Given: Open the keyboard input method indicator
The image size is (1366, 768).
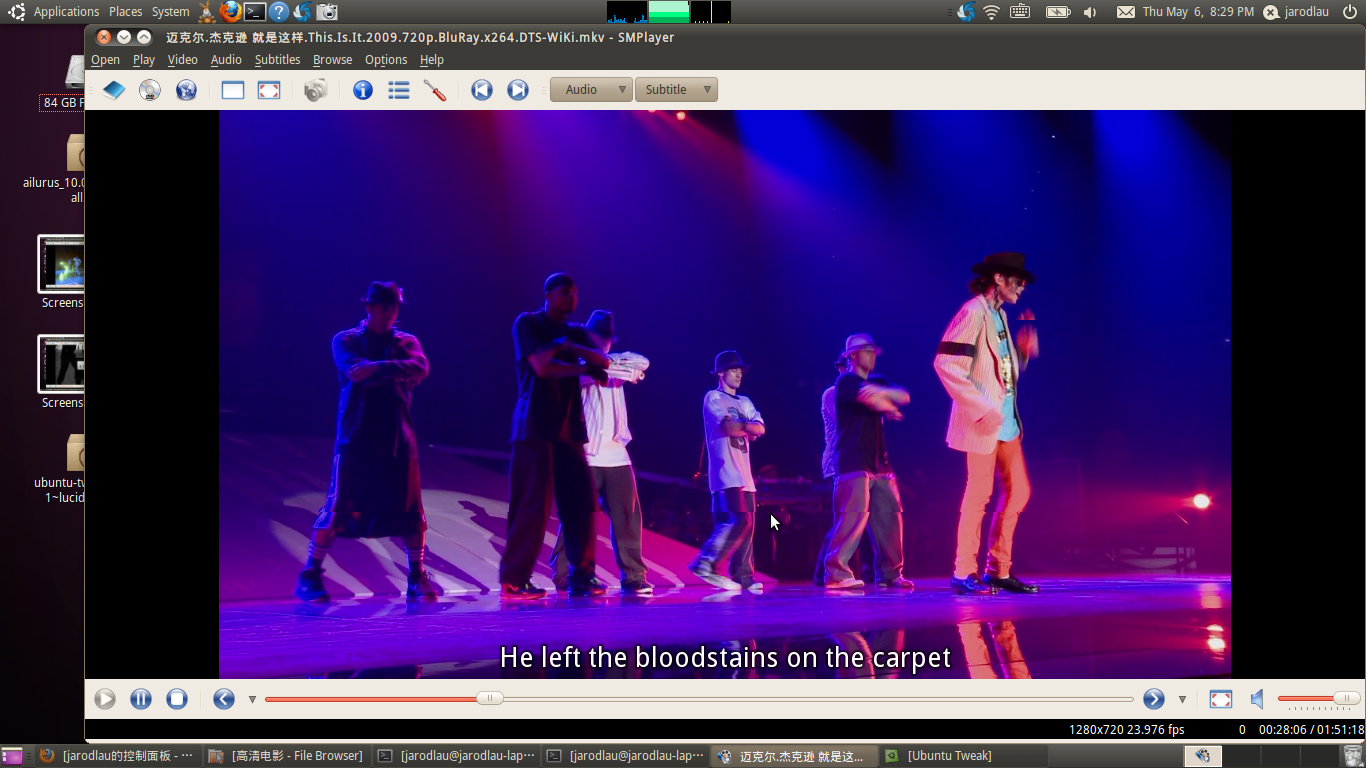Looking at the screenshot, I should click(x=1020, y=12).
